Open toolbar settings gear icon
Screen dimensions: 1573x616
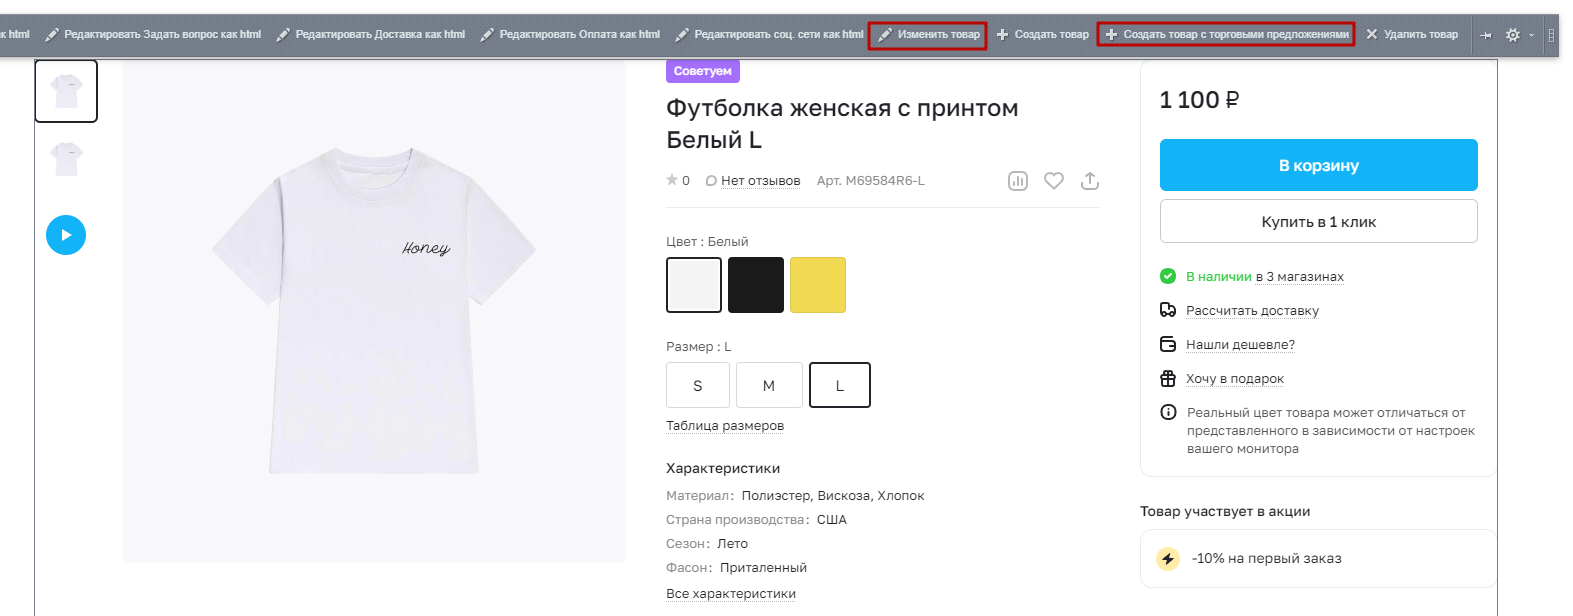pos(1513,35)
